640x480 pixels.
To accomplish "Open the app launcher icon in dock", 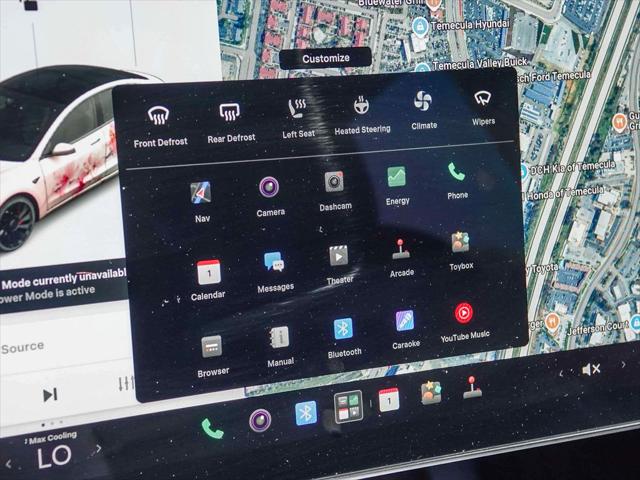I will tap(348, 406).
